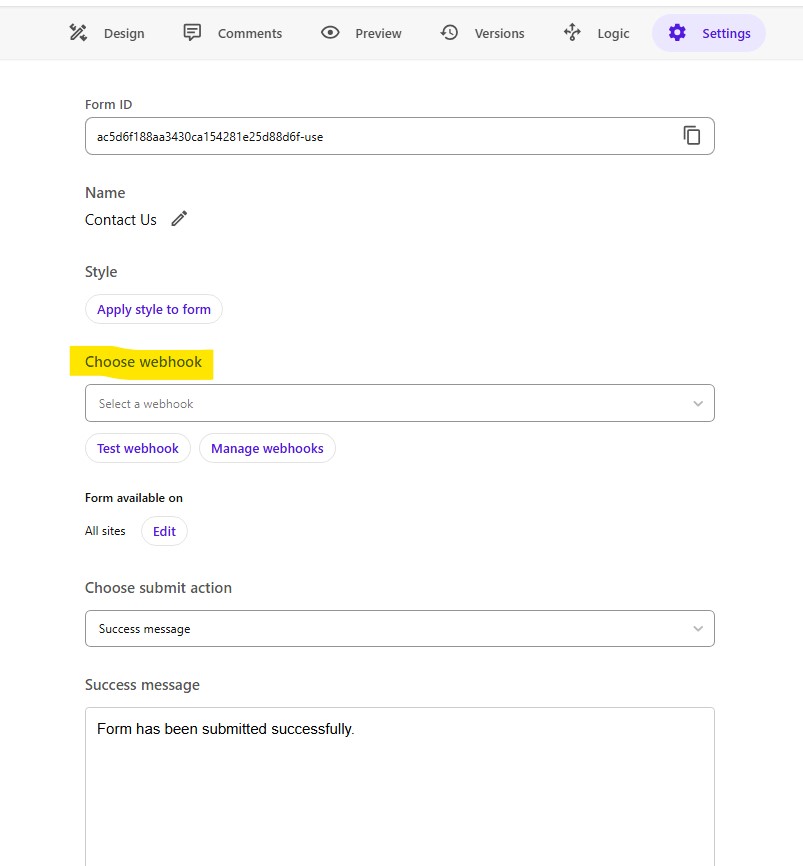Click the Settings gear icon
The width and height of the screenshot is (803, 866).
point(677,33)
